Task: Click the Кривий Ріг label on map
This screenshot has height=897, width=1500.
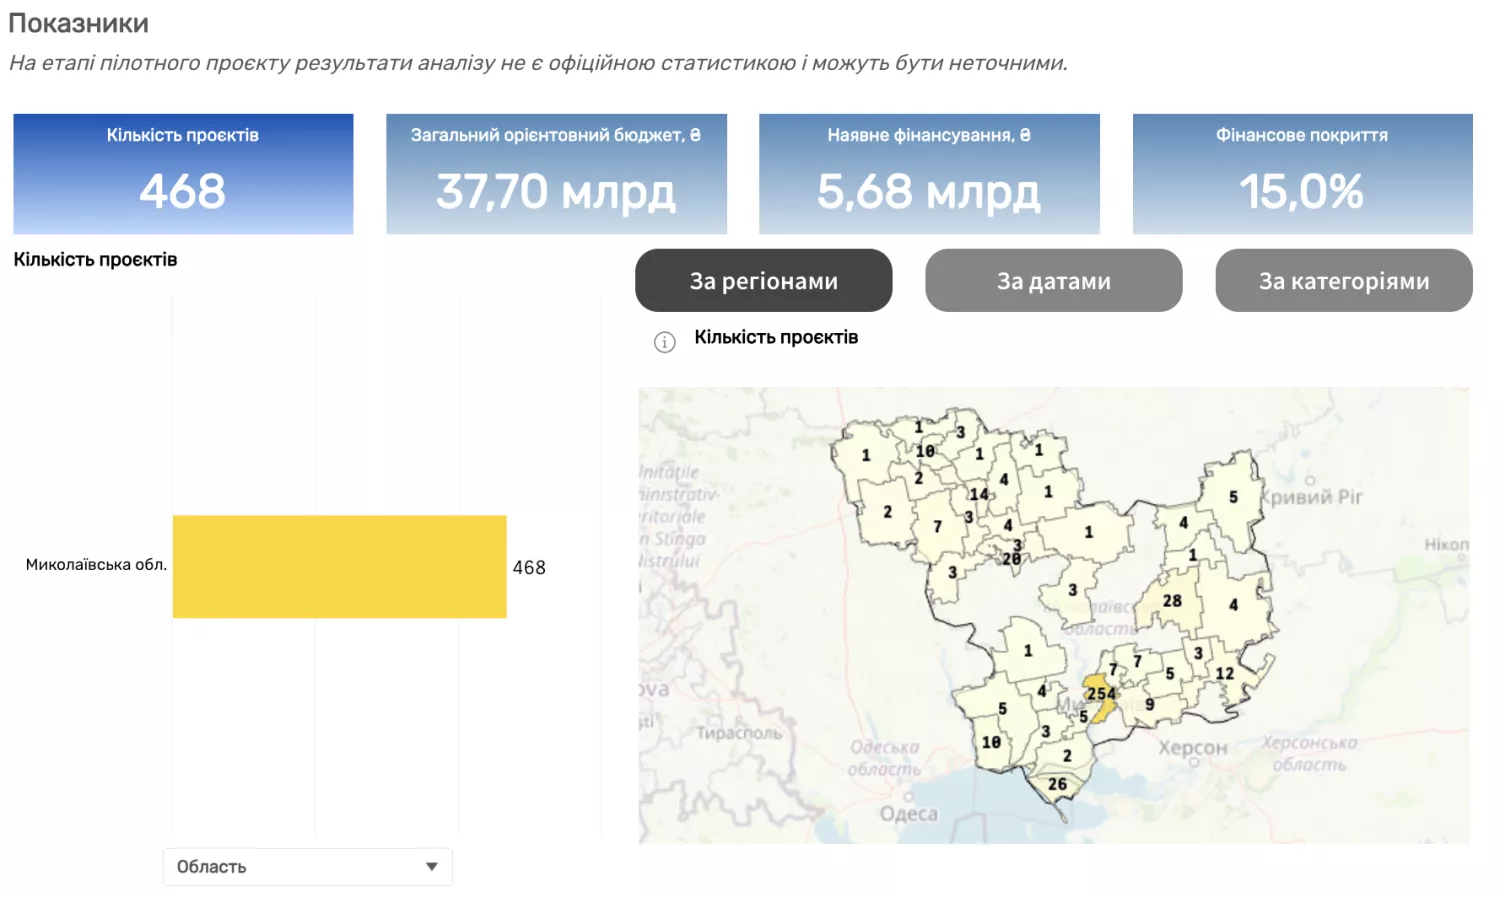Action: (1311, 497)
